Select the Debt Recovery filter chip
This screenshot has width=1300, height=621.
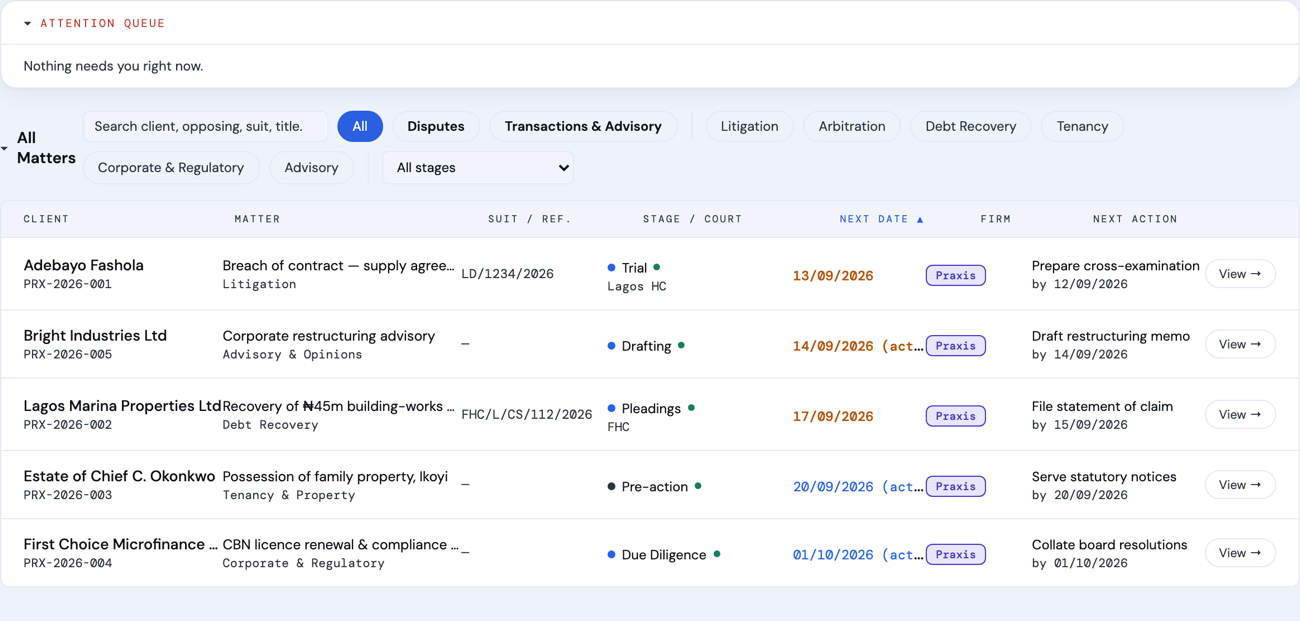(x=971, y=126)
